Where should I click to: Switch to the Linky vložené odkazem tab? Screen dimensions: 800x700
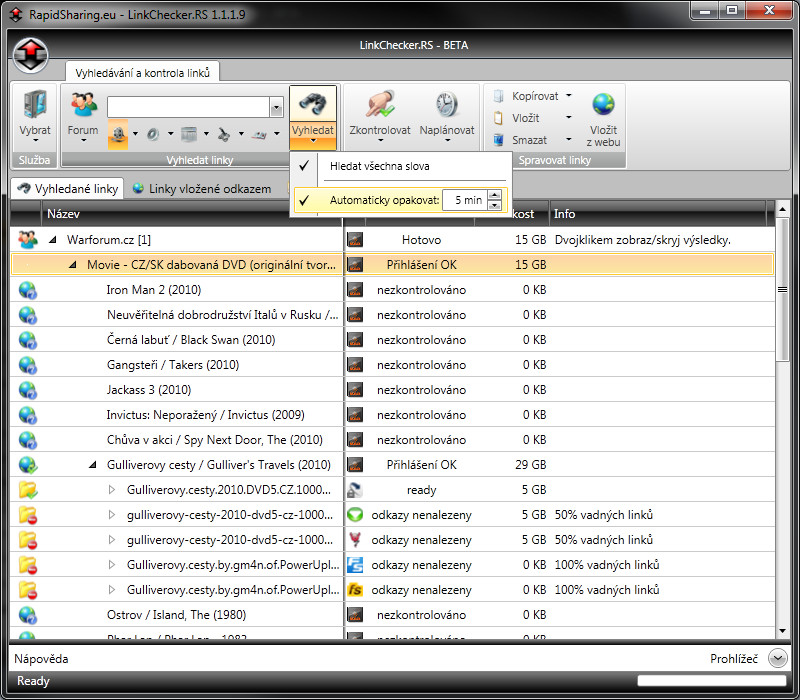202,189
